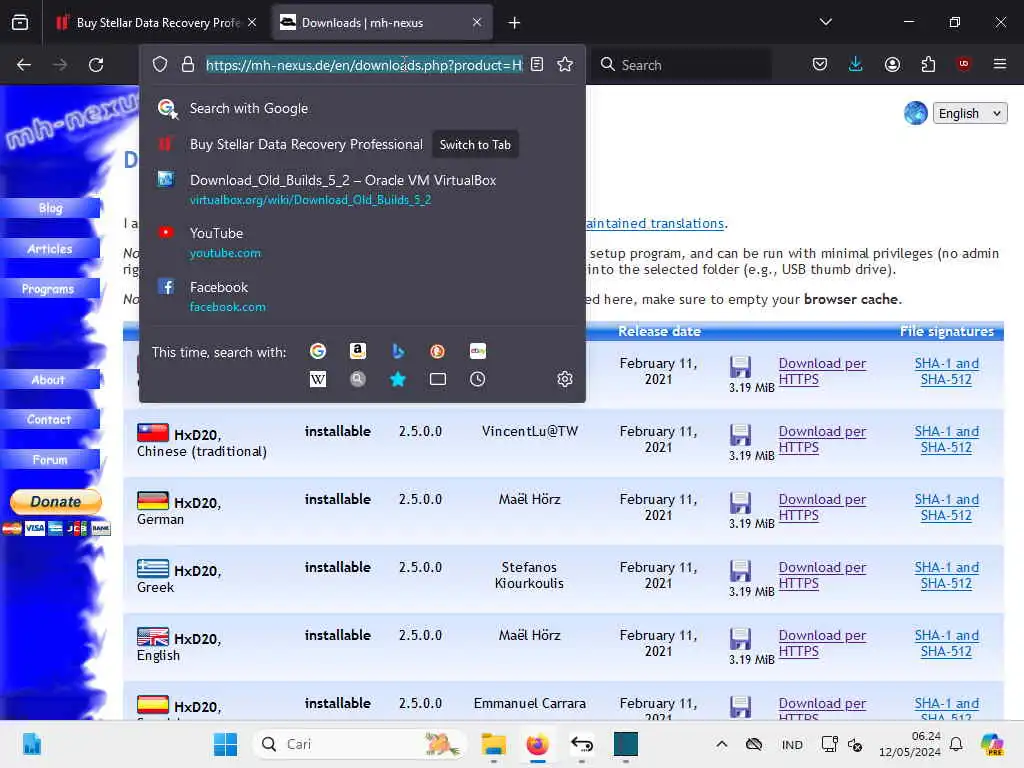Search this time with Google icon
1024x768 pixels.
tap(318, 351)
